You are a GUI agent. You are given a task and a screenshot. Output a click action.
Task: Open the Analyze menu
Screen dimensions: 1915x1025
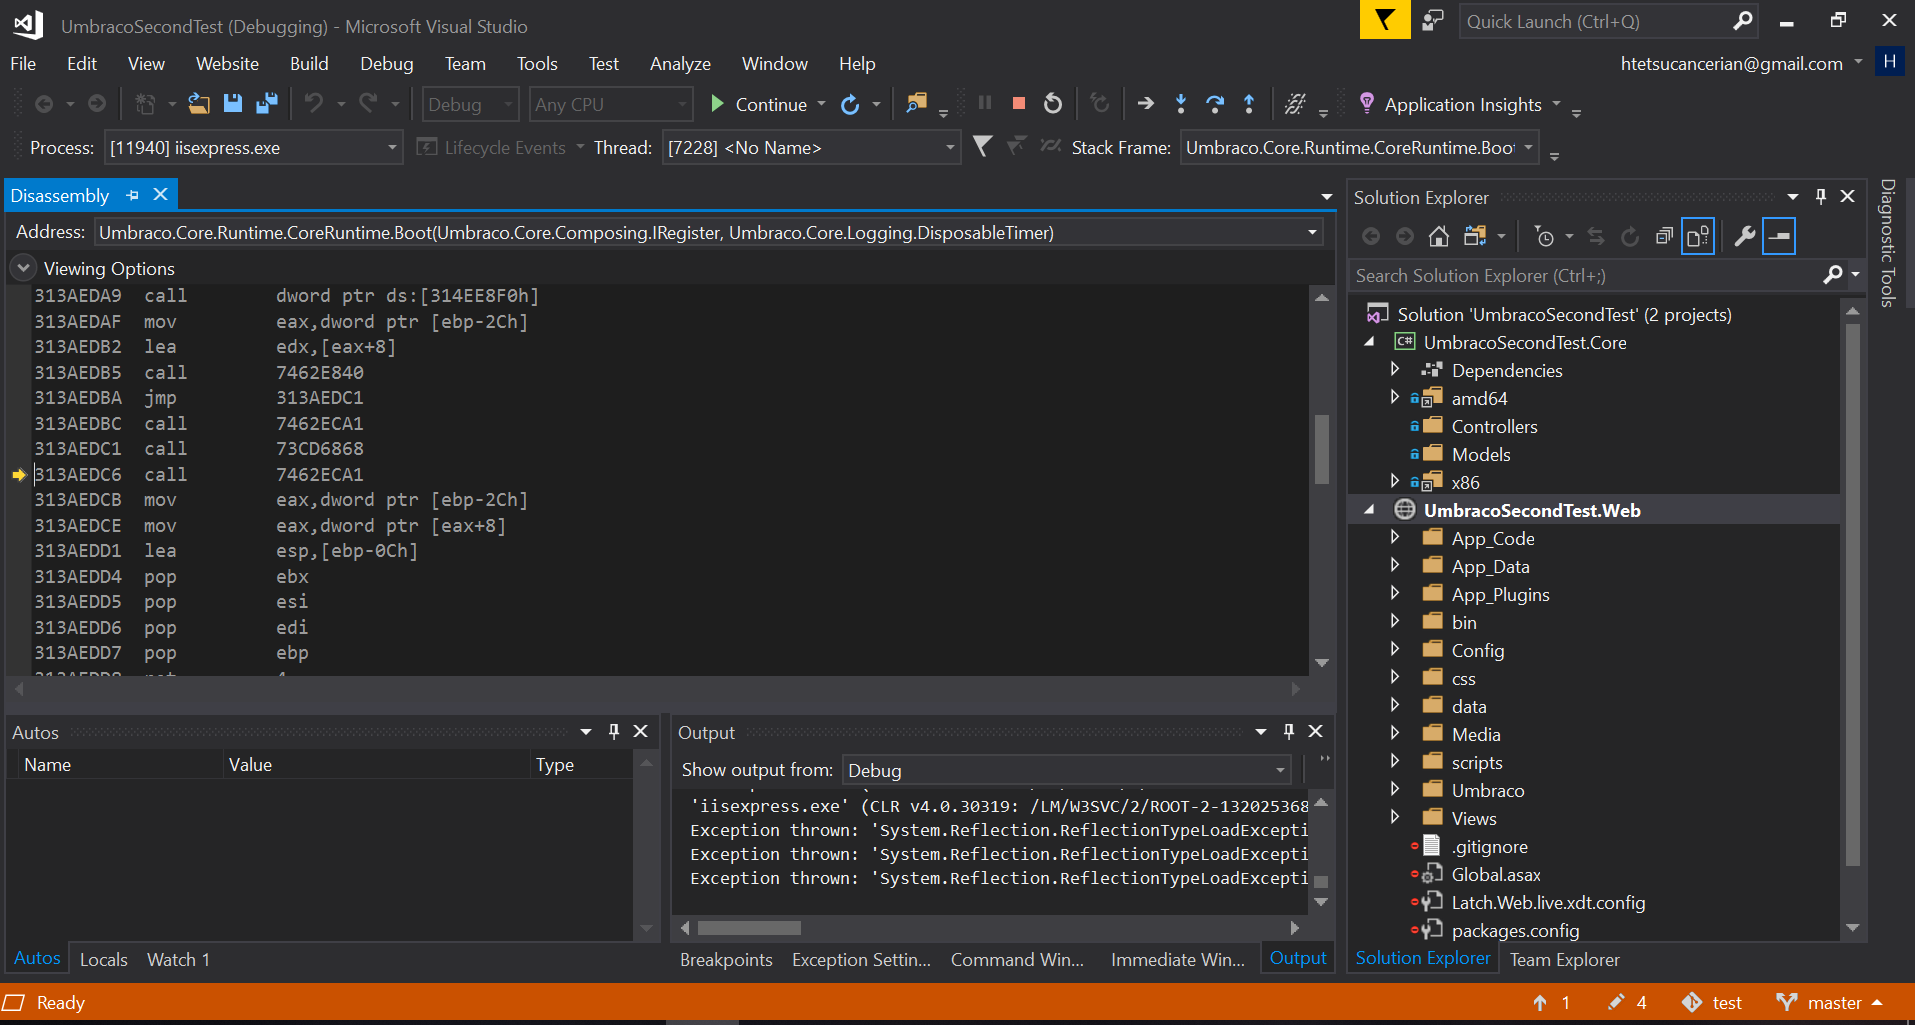click(680, 64)
